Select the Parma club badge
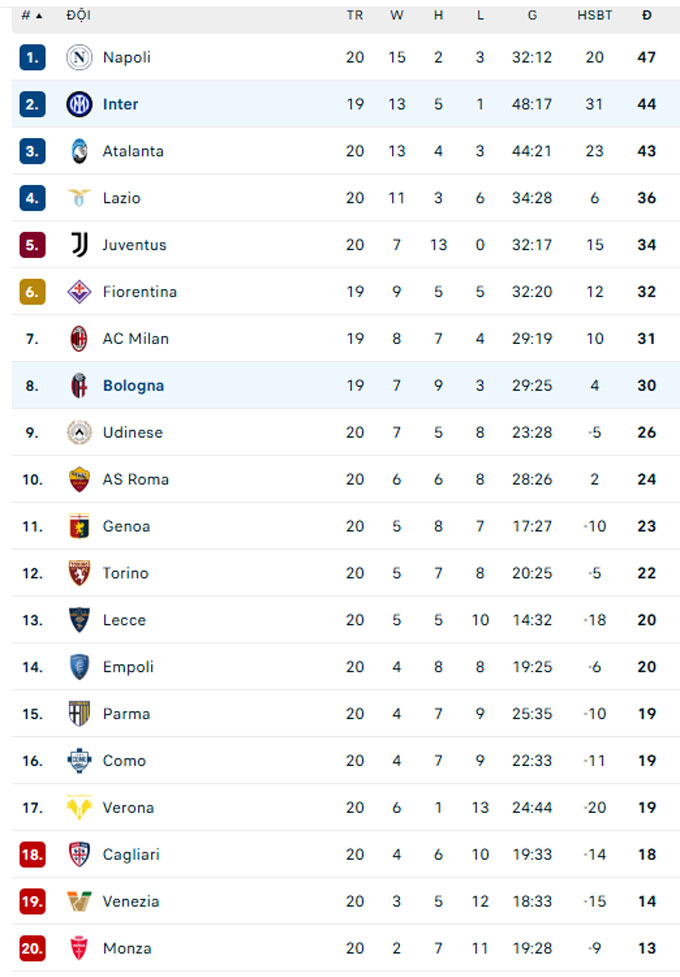Viewport: 680px width, 977px height. pos(79,713)
